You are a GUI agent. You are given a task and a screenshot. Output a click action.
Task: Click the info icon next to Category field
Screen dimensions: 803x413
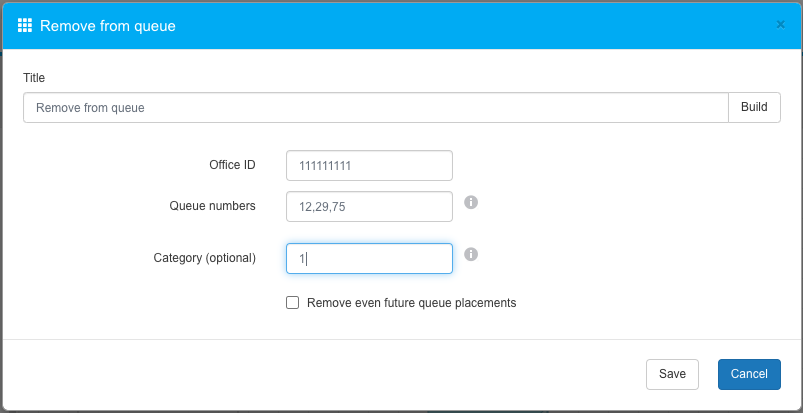pyautogui.click(x=471, y=254)
